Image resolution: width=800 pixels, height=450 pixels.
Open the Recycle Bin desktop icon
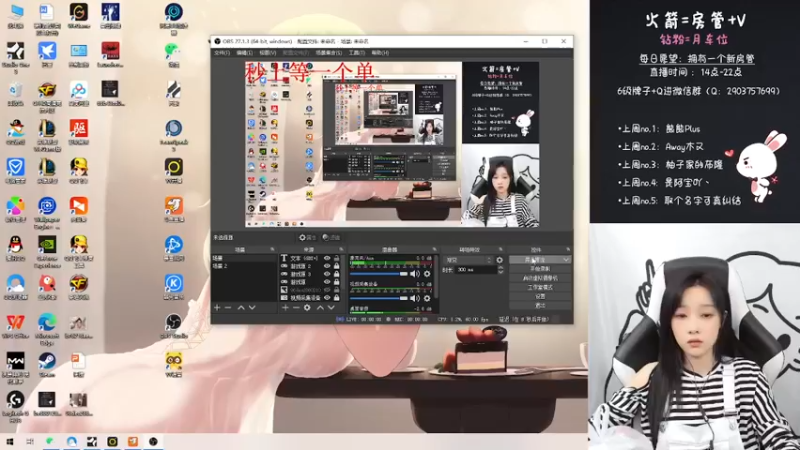15,94
